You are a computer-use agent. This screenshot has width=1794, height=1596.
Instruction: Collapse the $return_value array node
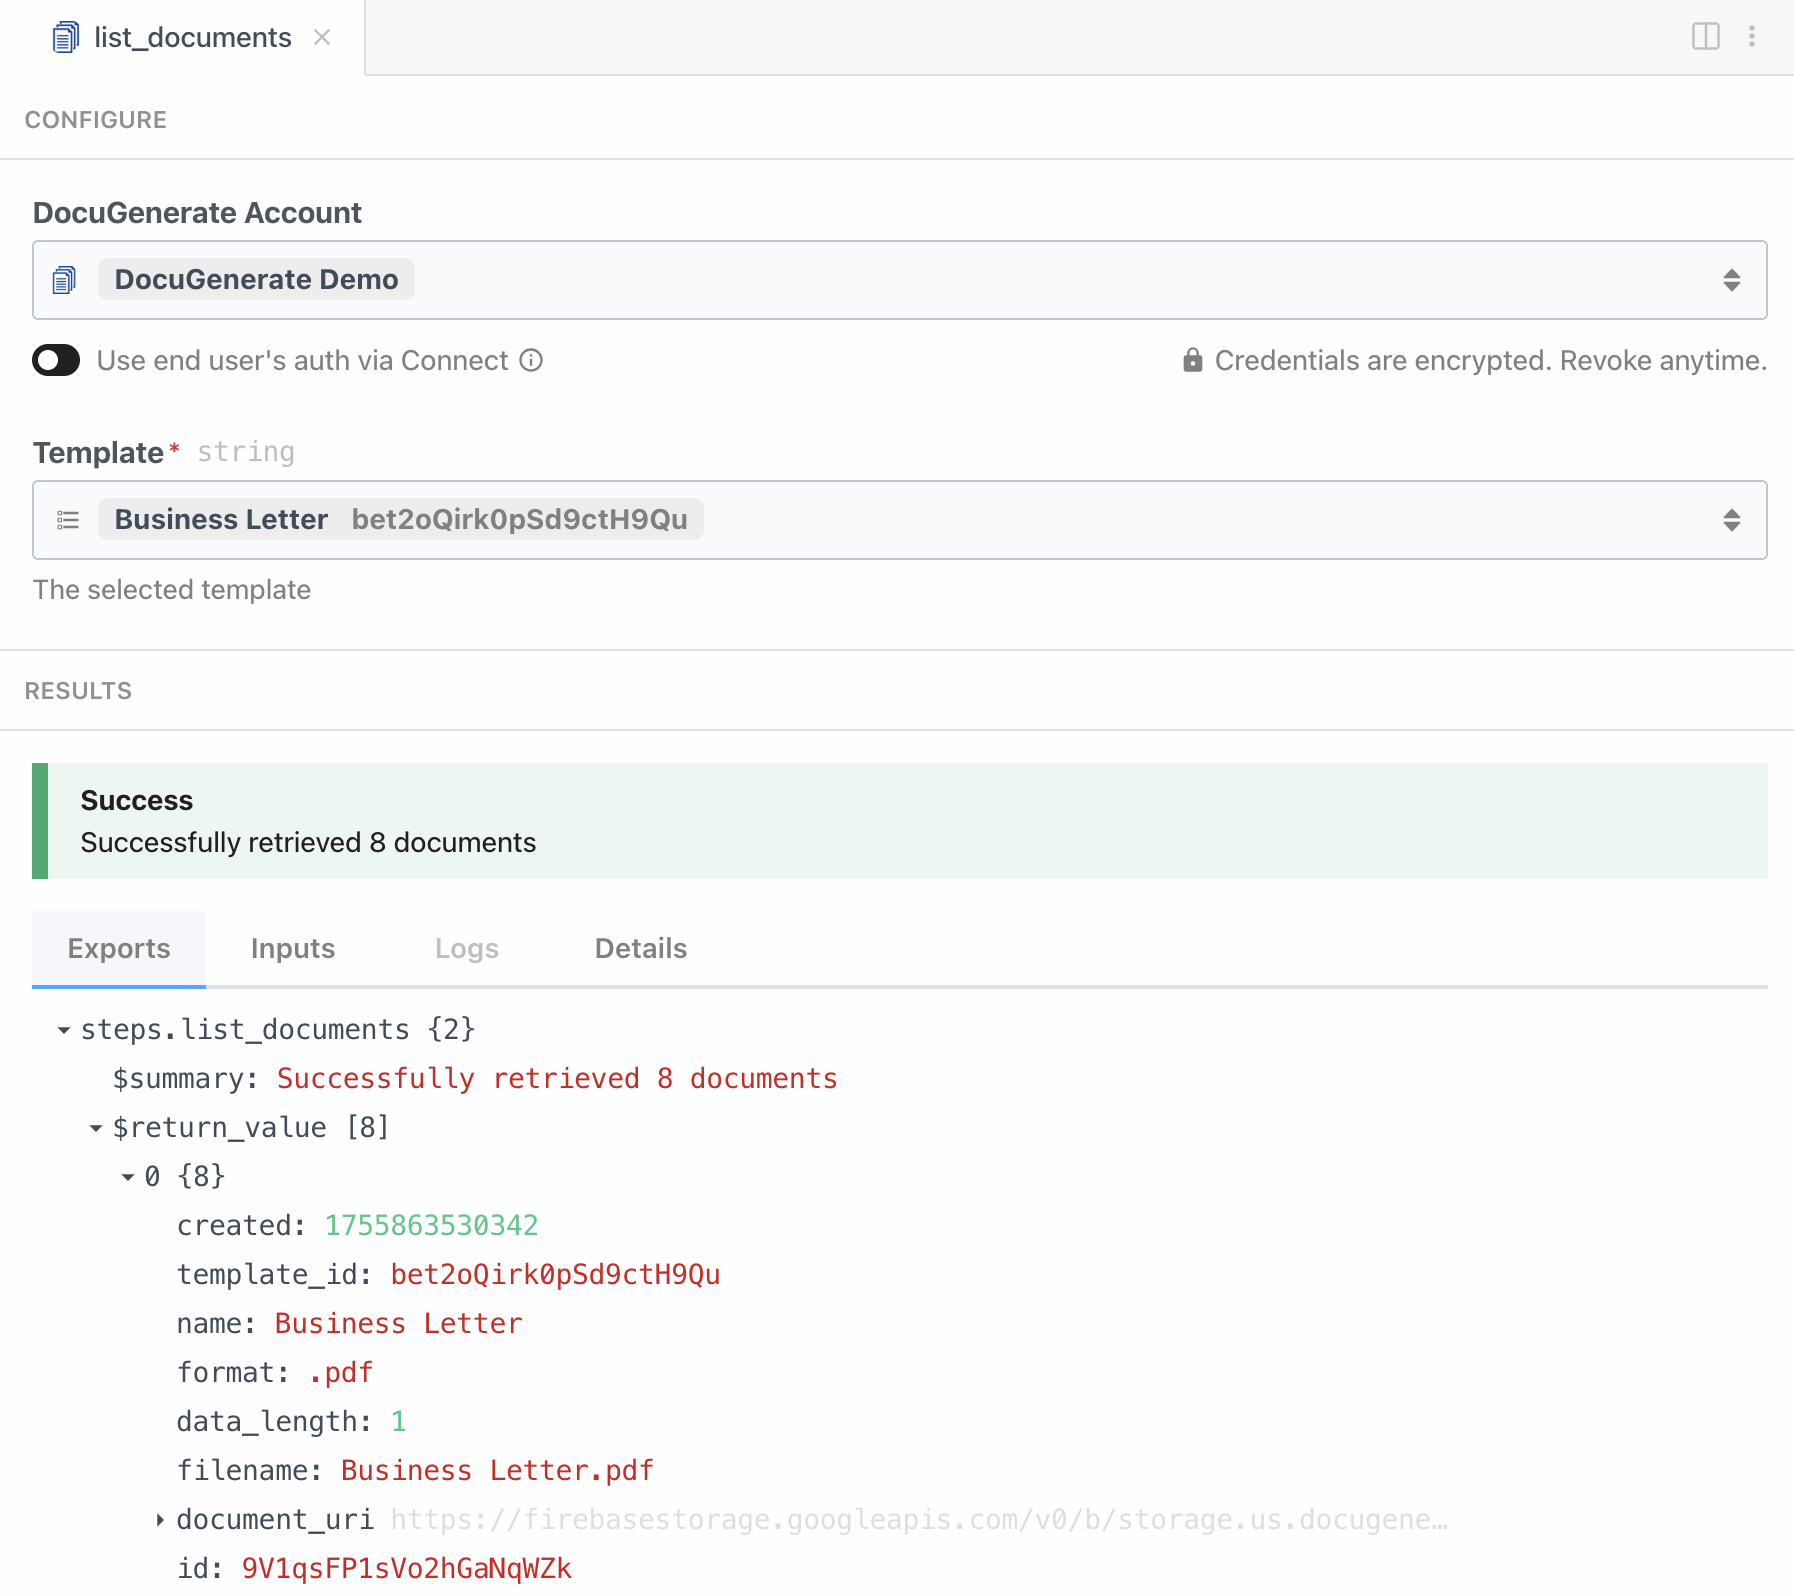click(x=96, y=1128)
